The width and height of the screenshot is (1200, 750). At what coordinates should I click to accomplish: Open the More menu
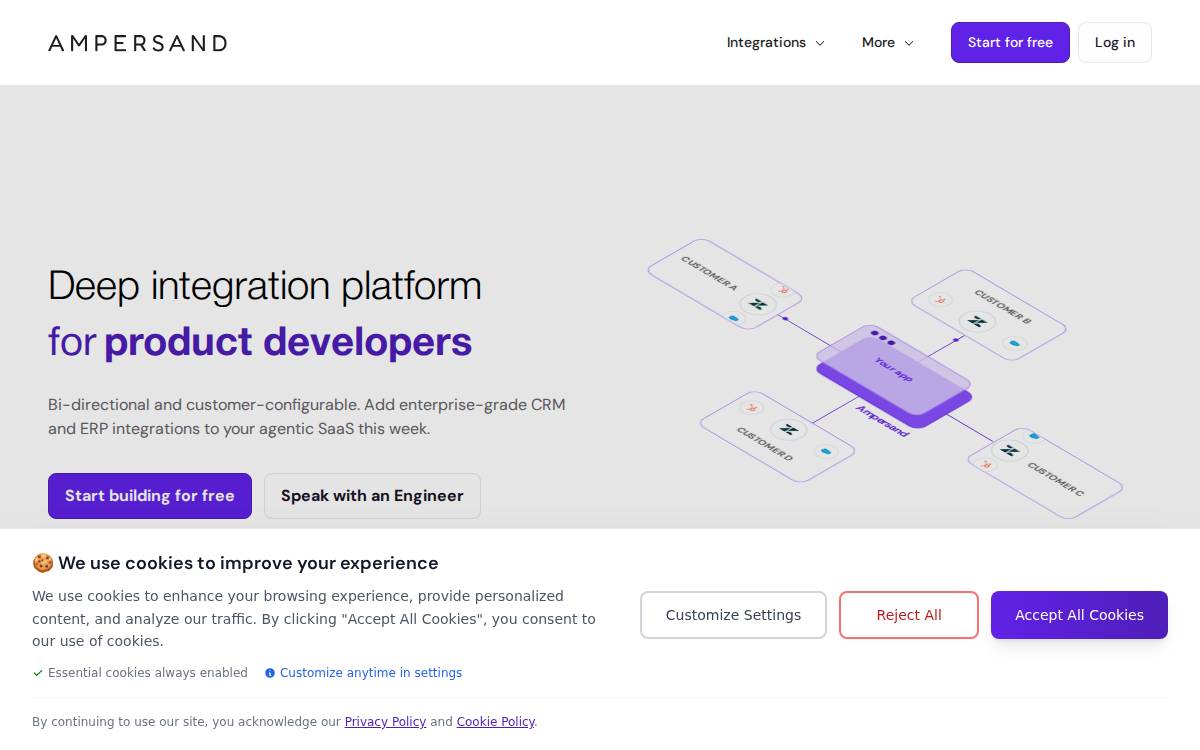coord(888,42)
